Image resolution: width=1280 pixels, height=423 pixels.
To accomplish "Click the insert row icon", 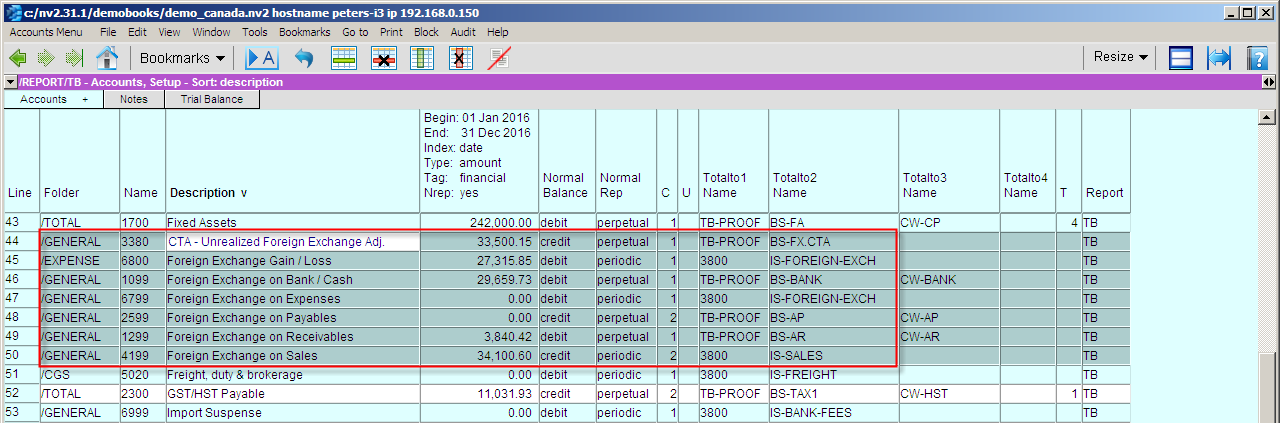I will coord(345,58).
